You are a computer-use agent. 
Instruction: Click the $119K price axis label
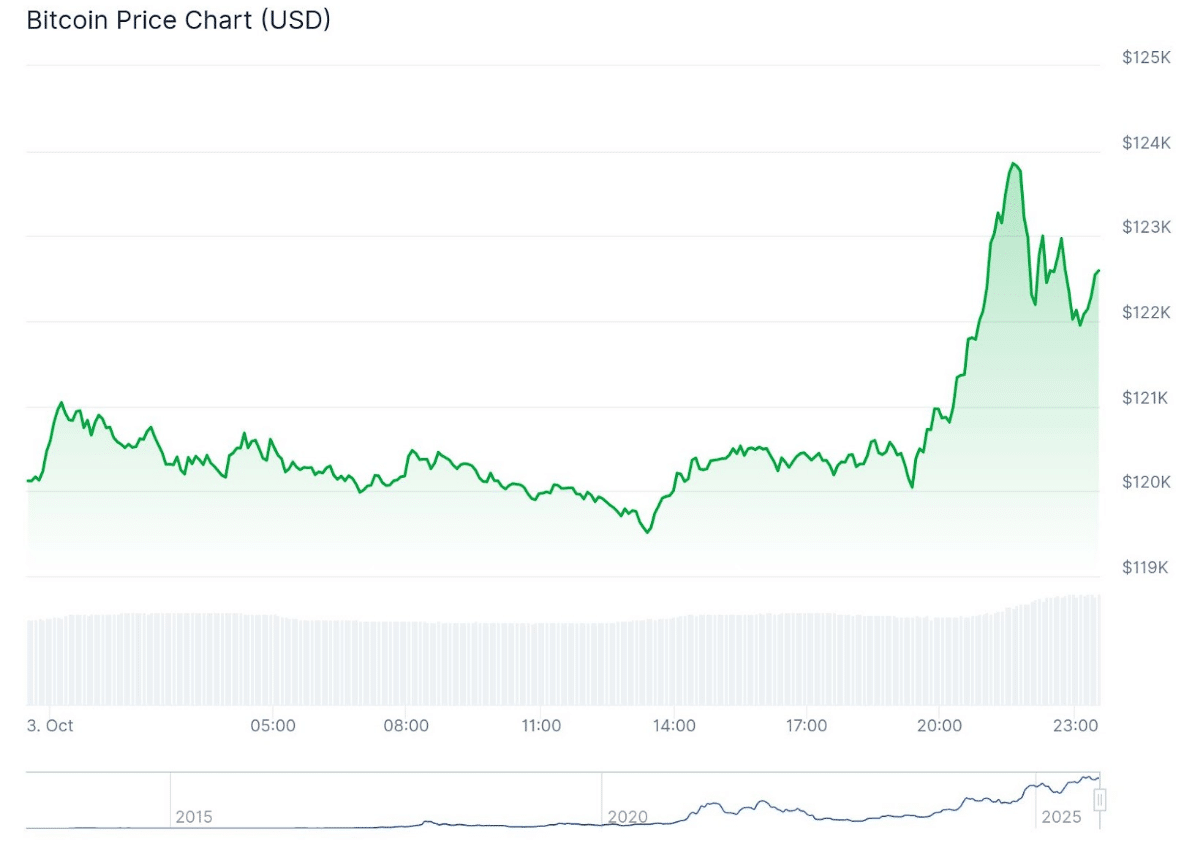coord(1146,568)
